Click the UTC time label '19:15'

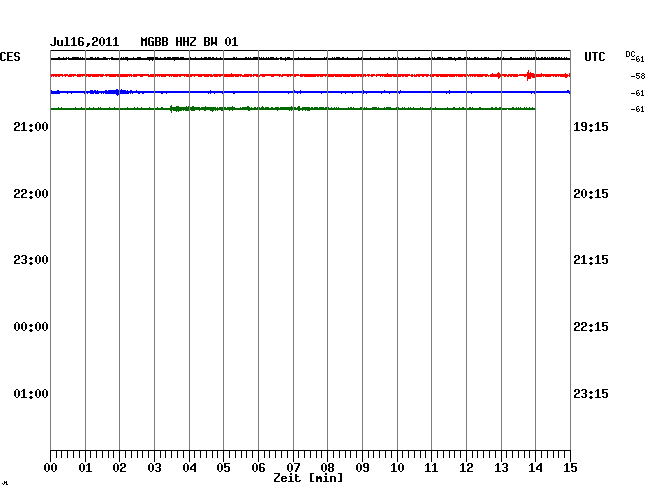591,127
